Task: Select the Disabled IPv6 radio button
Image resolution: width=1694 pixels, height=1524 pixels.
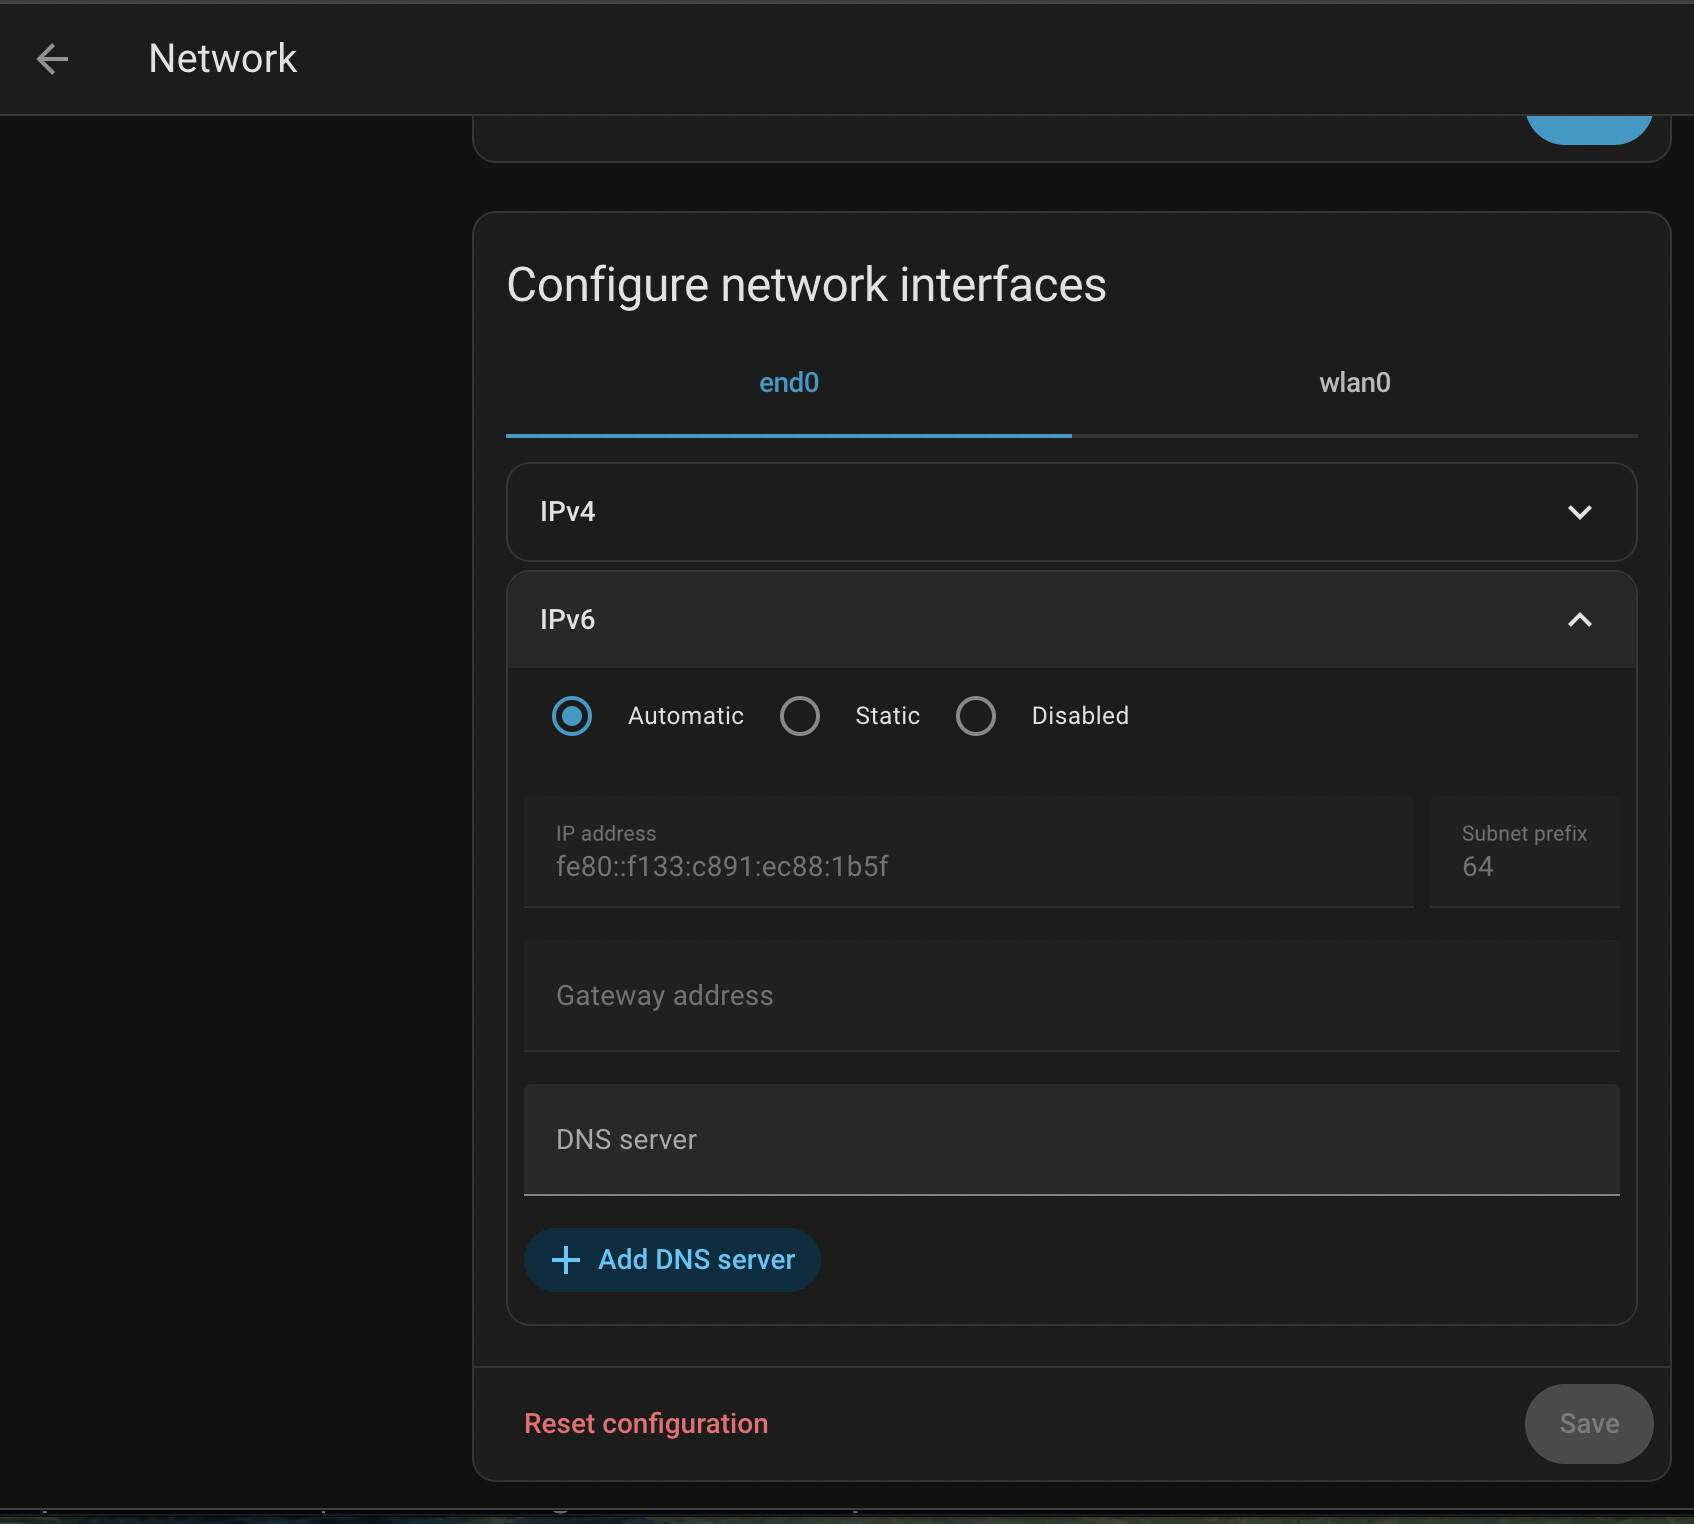Action: tap(976, 716)
